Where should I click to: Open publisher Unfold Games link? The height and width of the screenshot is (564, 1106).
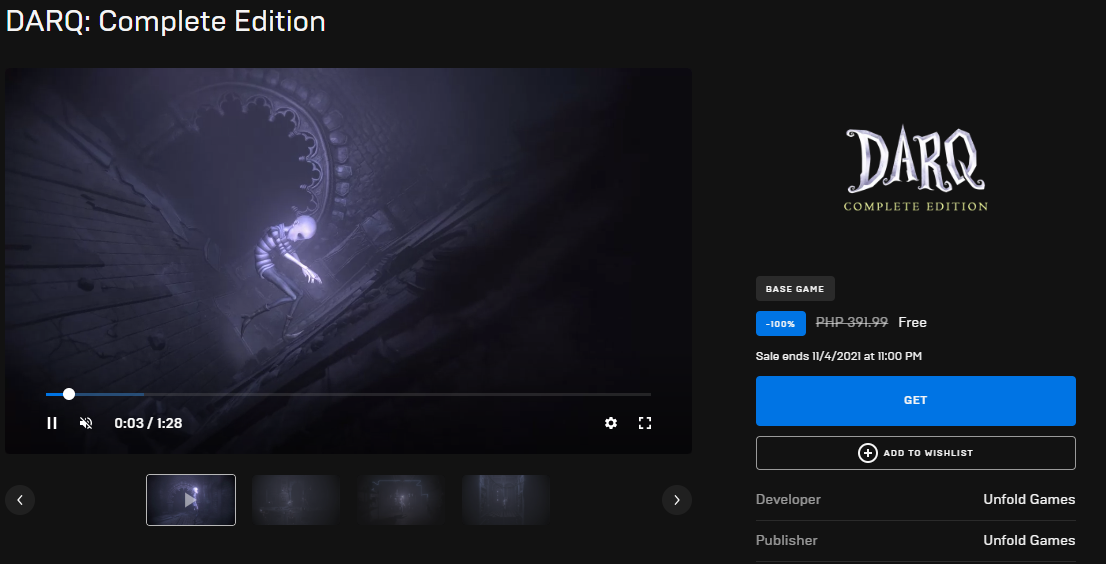[x=1029, y=540]
